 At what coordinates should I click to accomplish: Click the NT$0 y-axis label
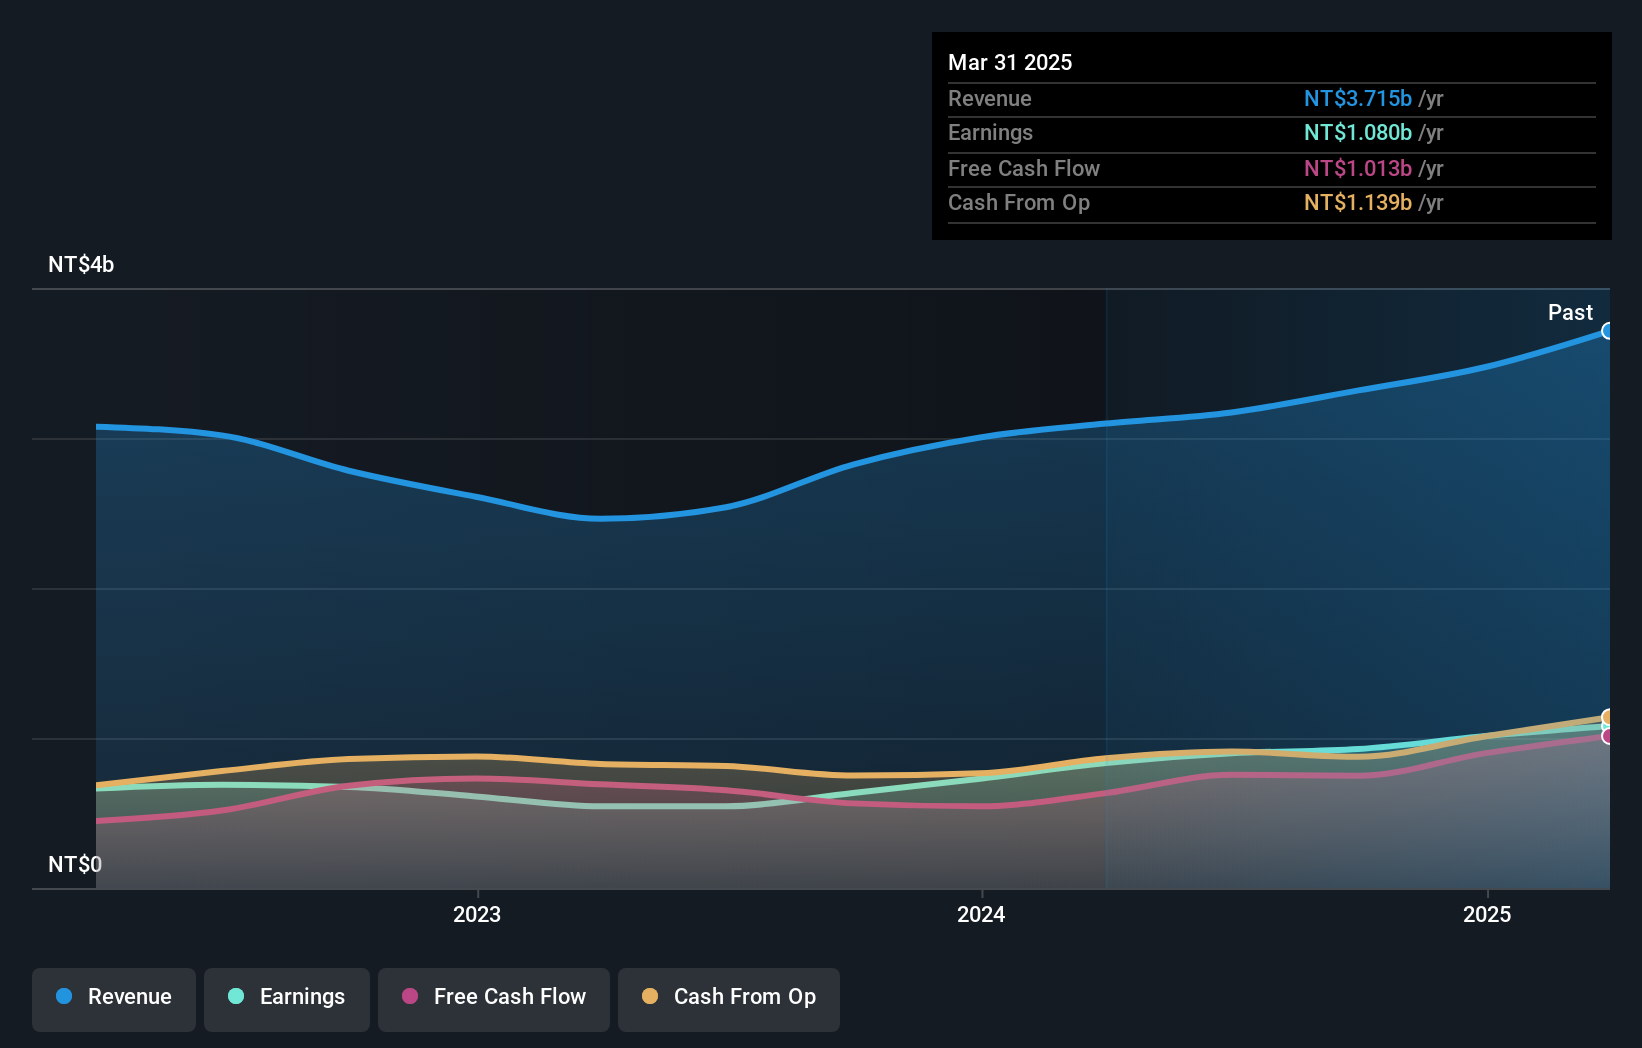point(75,864)
